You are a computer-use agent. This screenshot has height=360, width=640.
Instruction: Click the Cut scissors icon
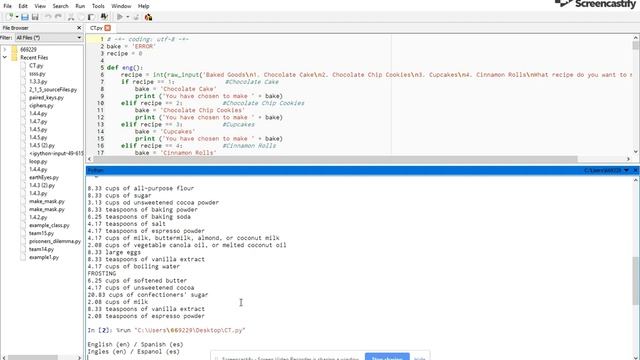click(x=71, y=17)
